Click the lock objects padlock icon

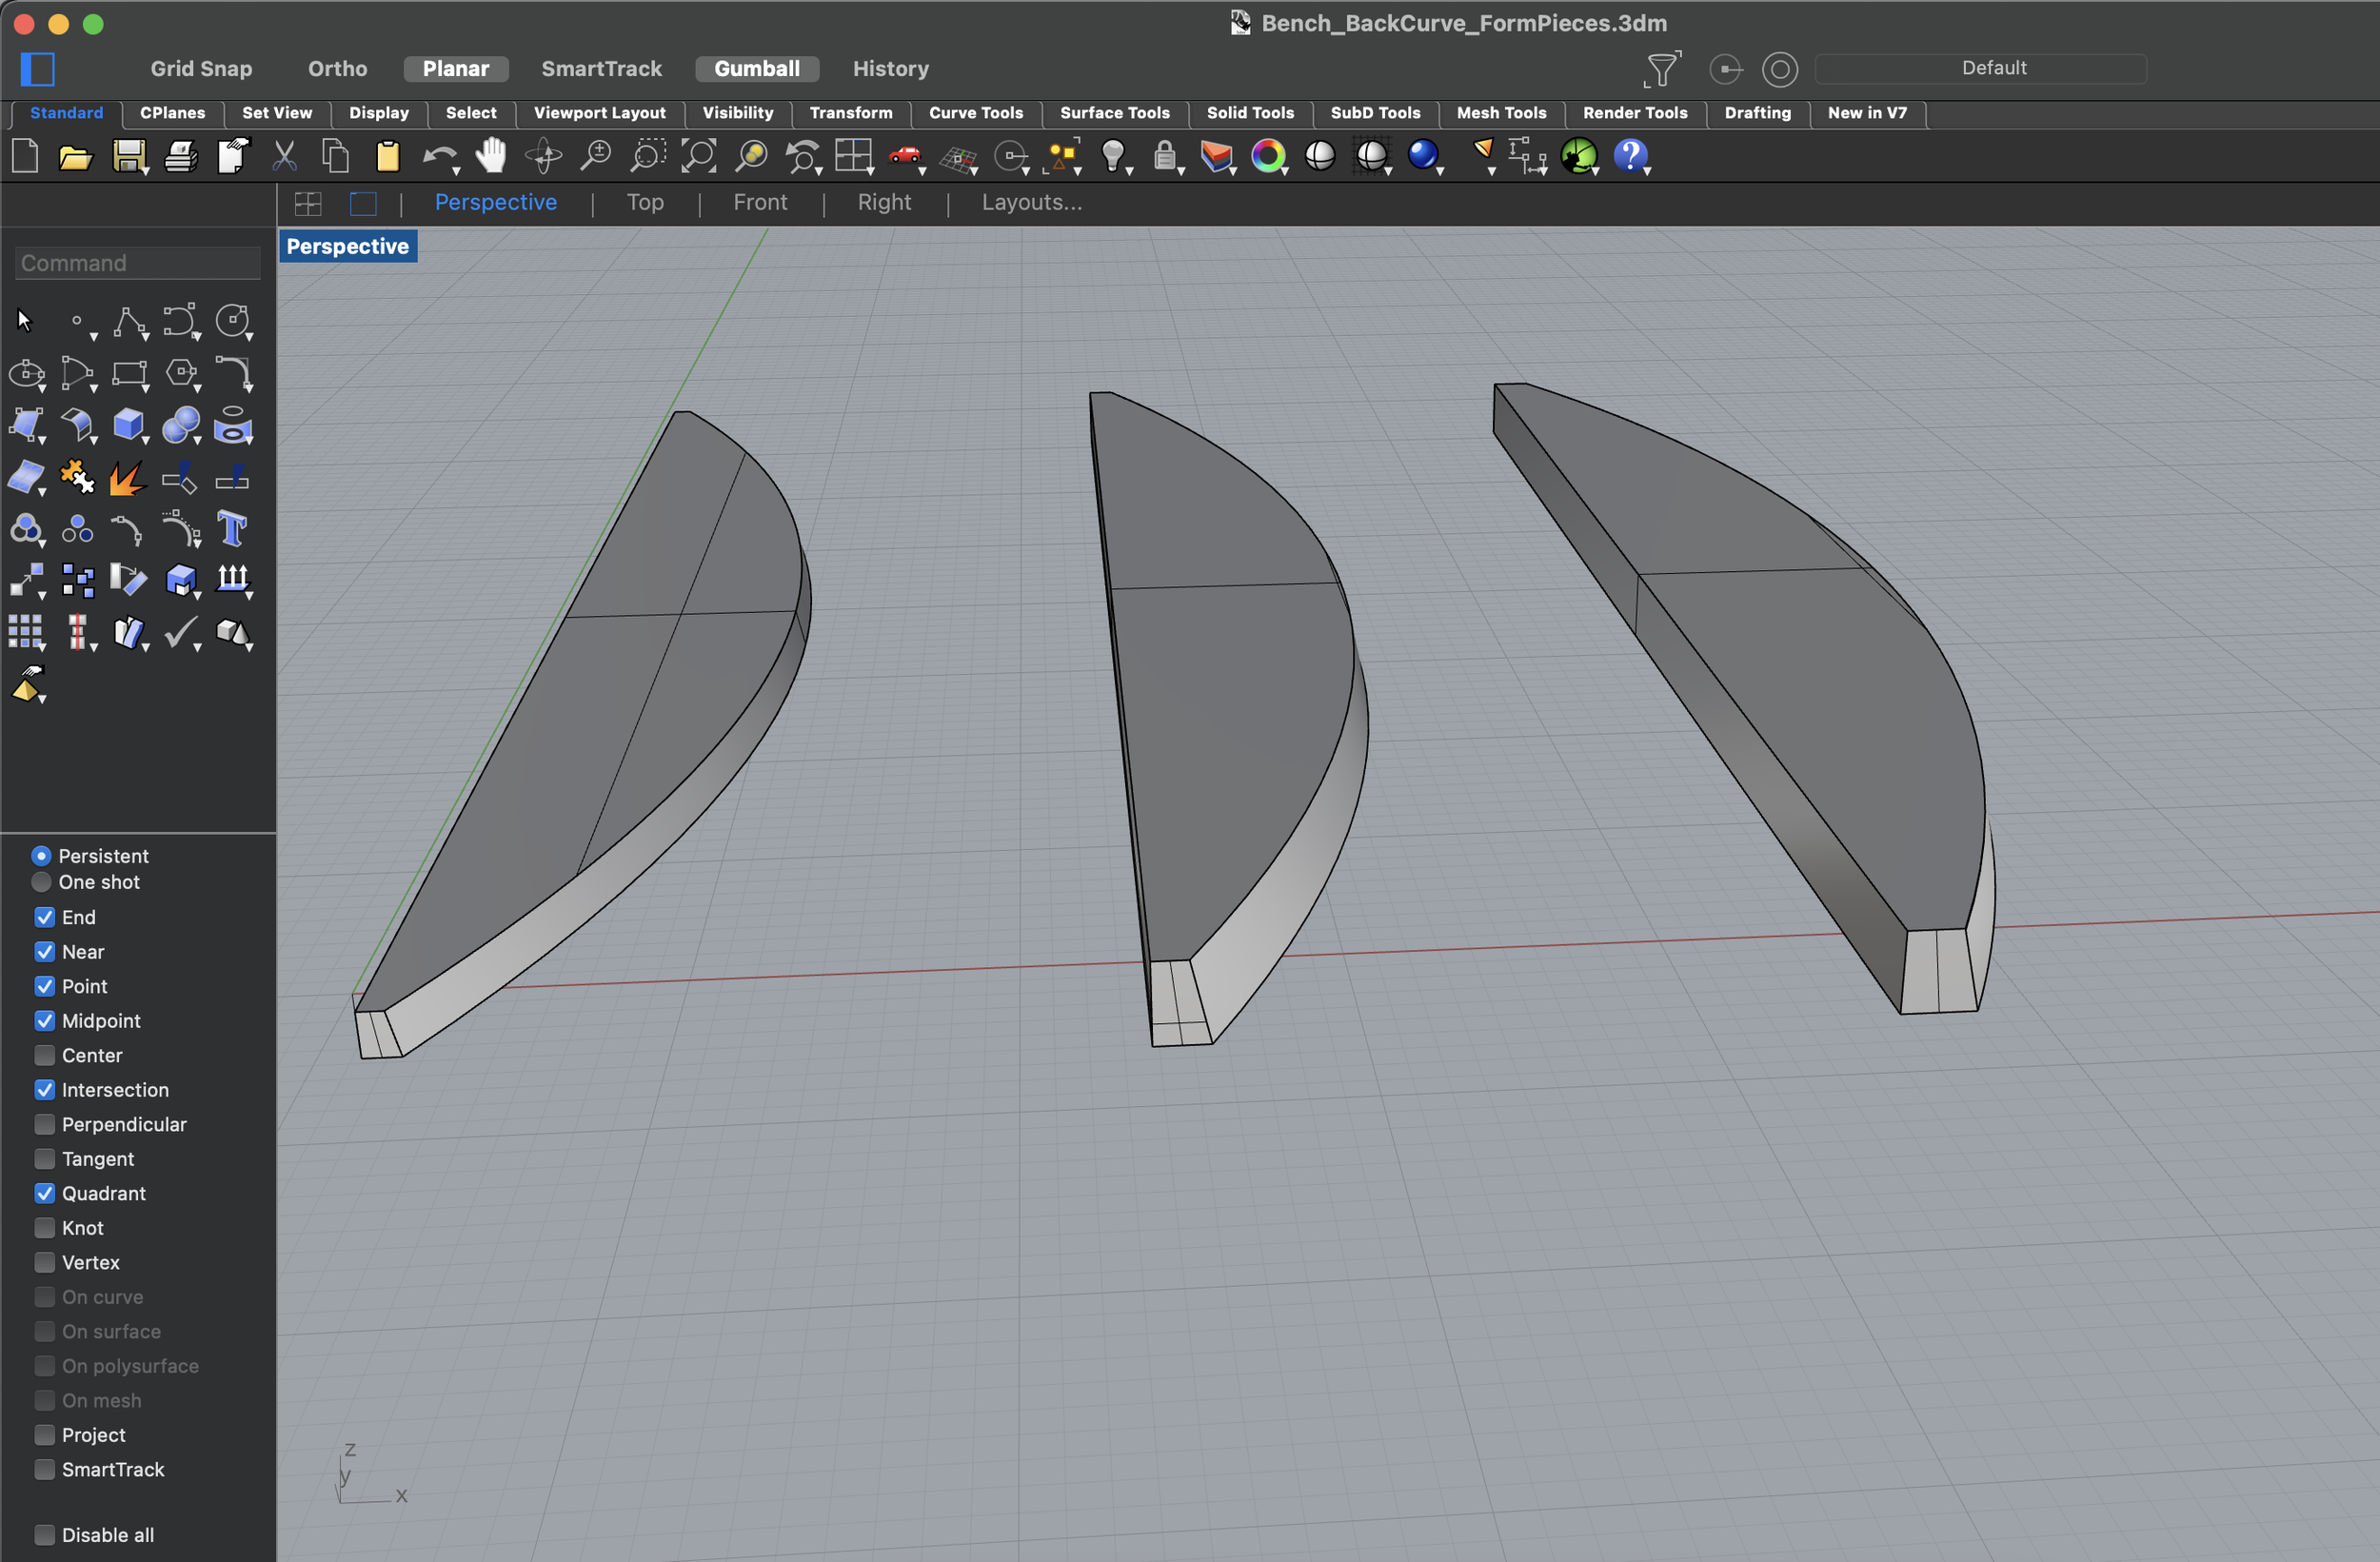point(1164,157)
